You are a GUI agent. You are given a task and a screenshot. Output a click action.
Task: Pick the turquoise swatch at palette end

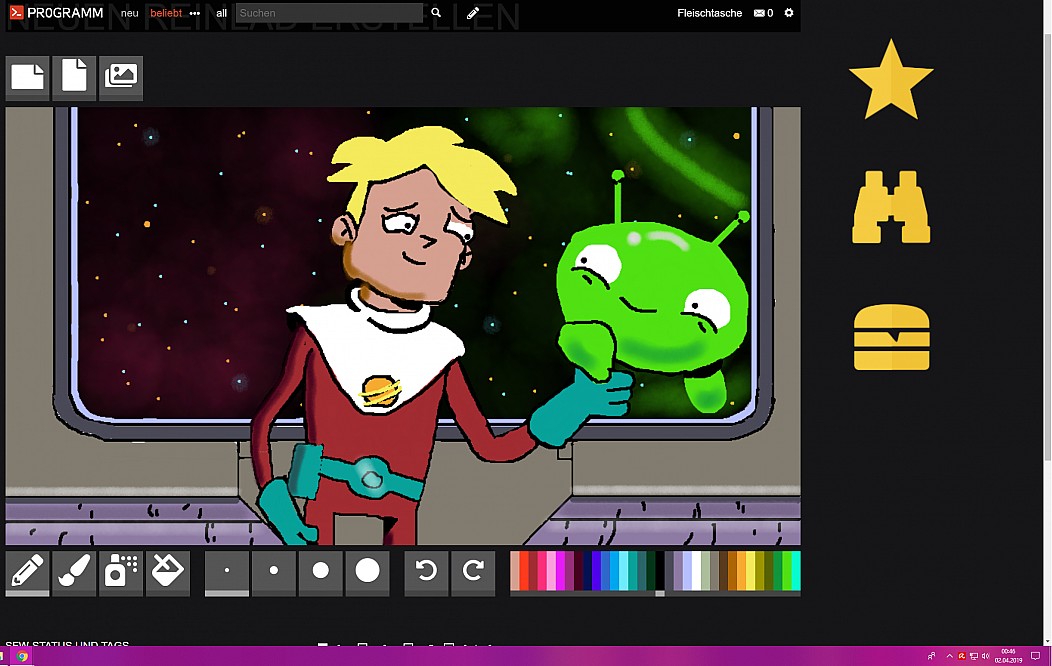pyautogui.click(x=796, y=571)
